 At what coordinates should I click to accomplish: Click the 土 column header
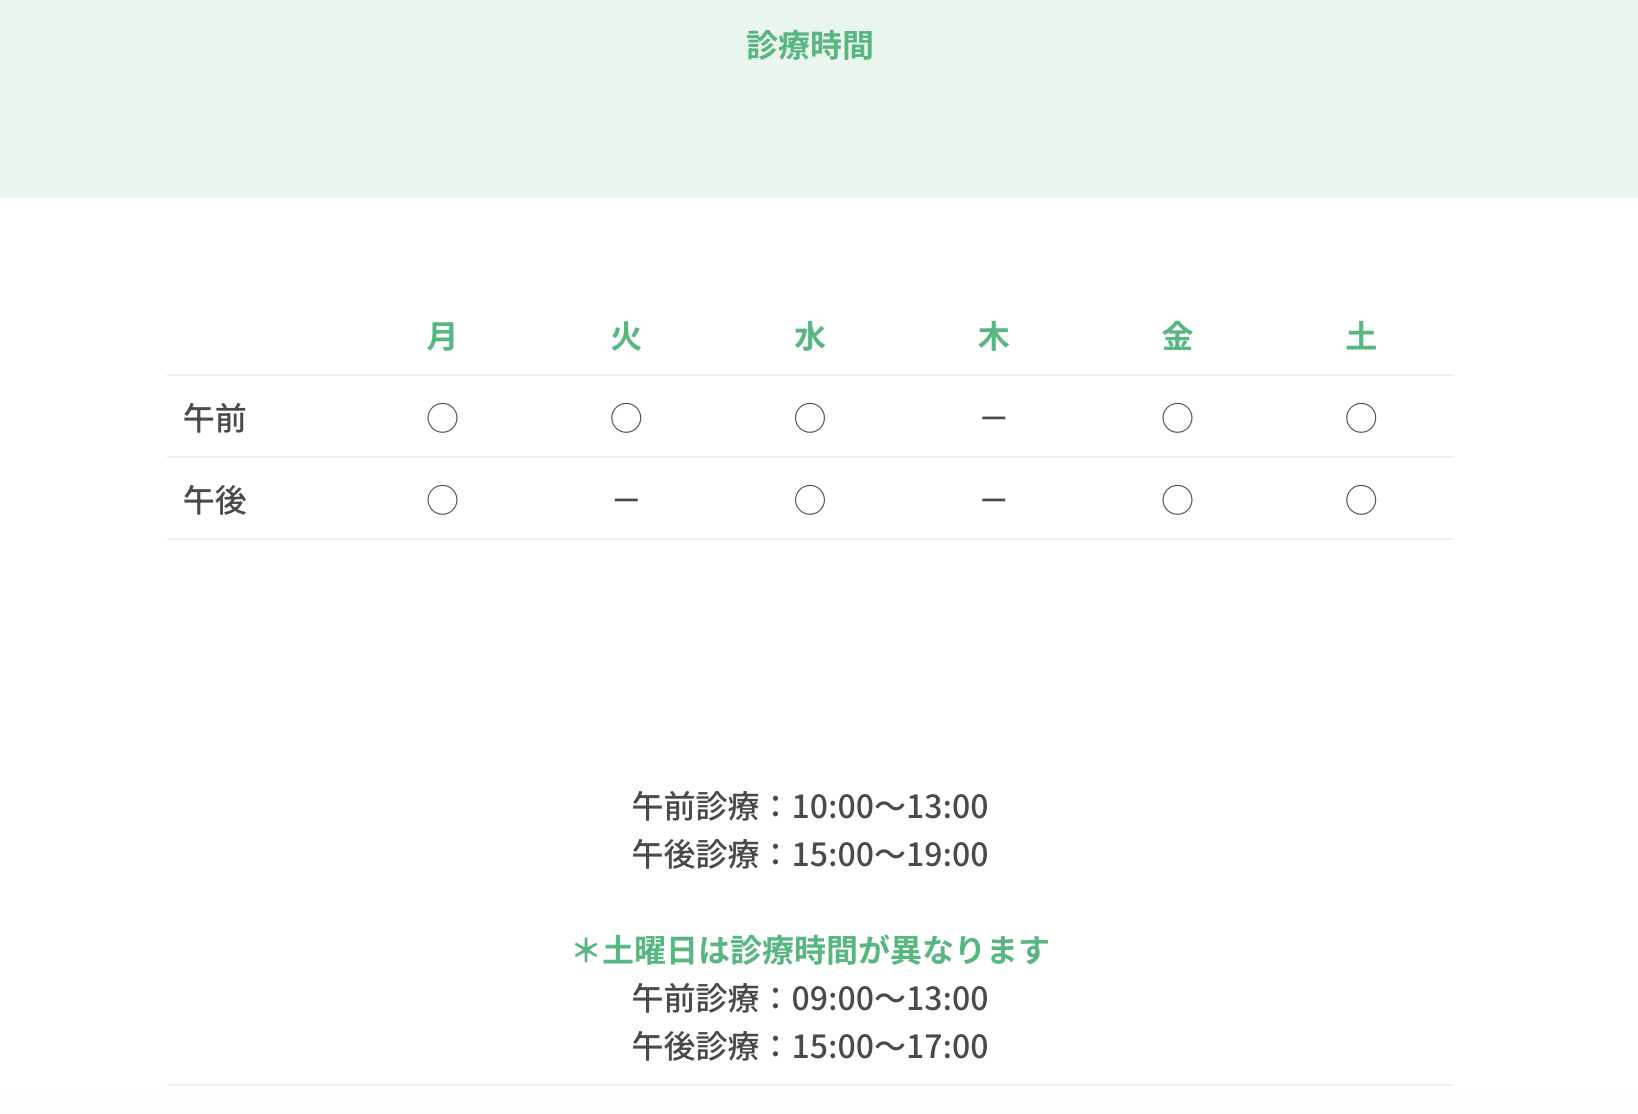click(1361, 337)
